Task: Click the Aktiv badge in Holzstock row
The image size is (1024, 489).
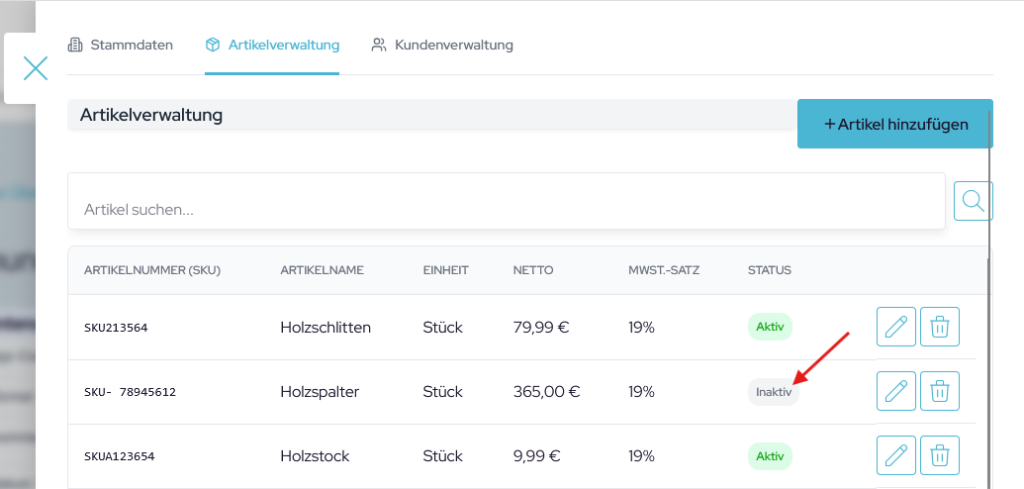Action: click(770, 456)
